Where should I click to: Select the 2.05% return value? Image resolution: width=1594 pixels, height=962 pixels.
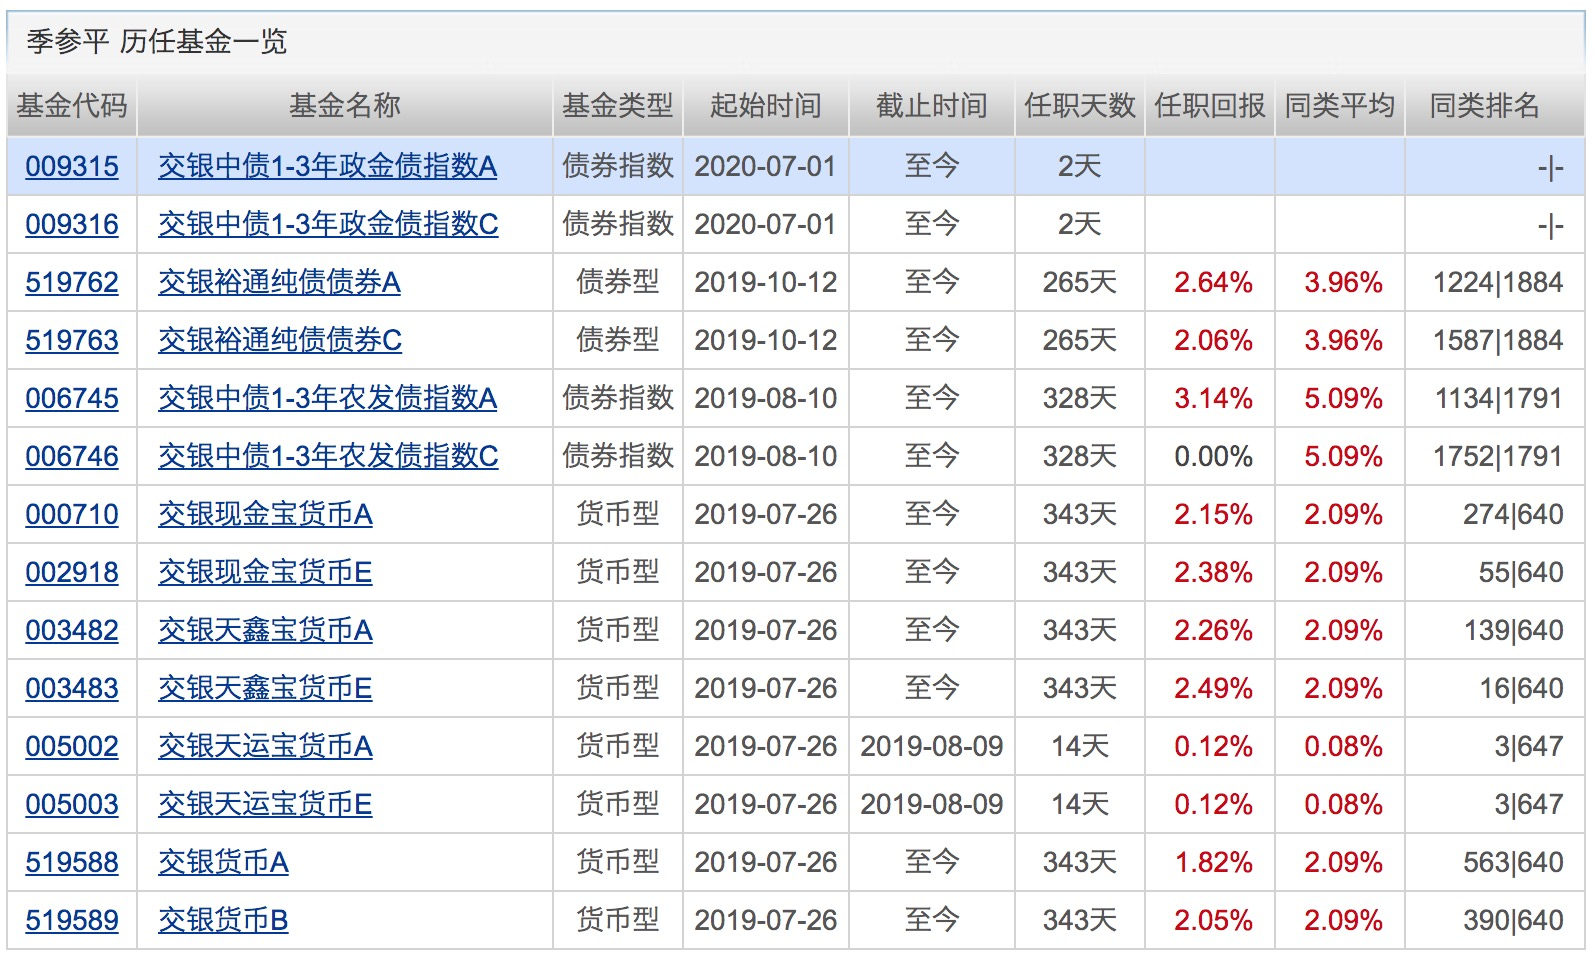1213,920
